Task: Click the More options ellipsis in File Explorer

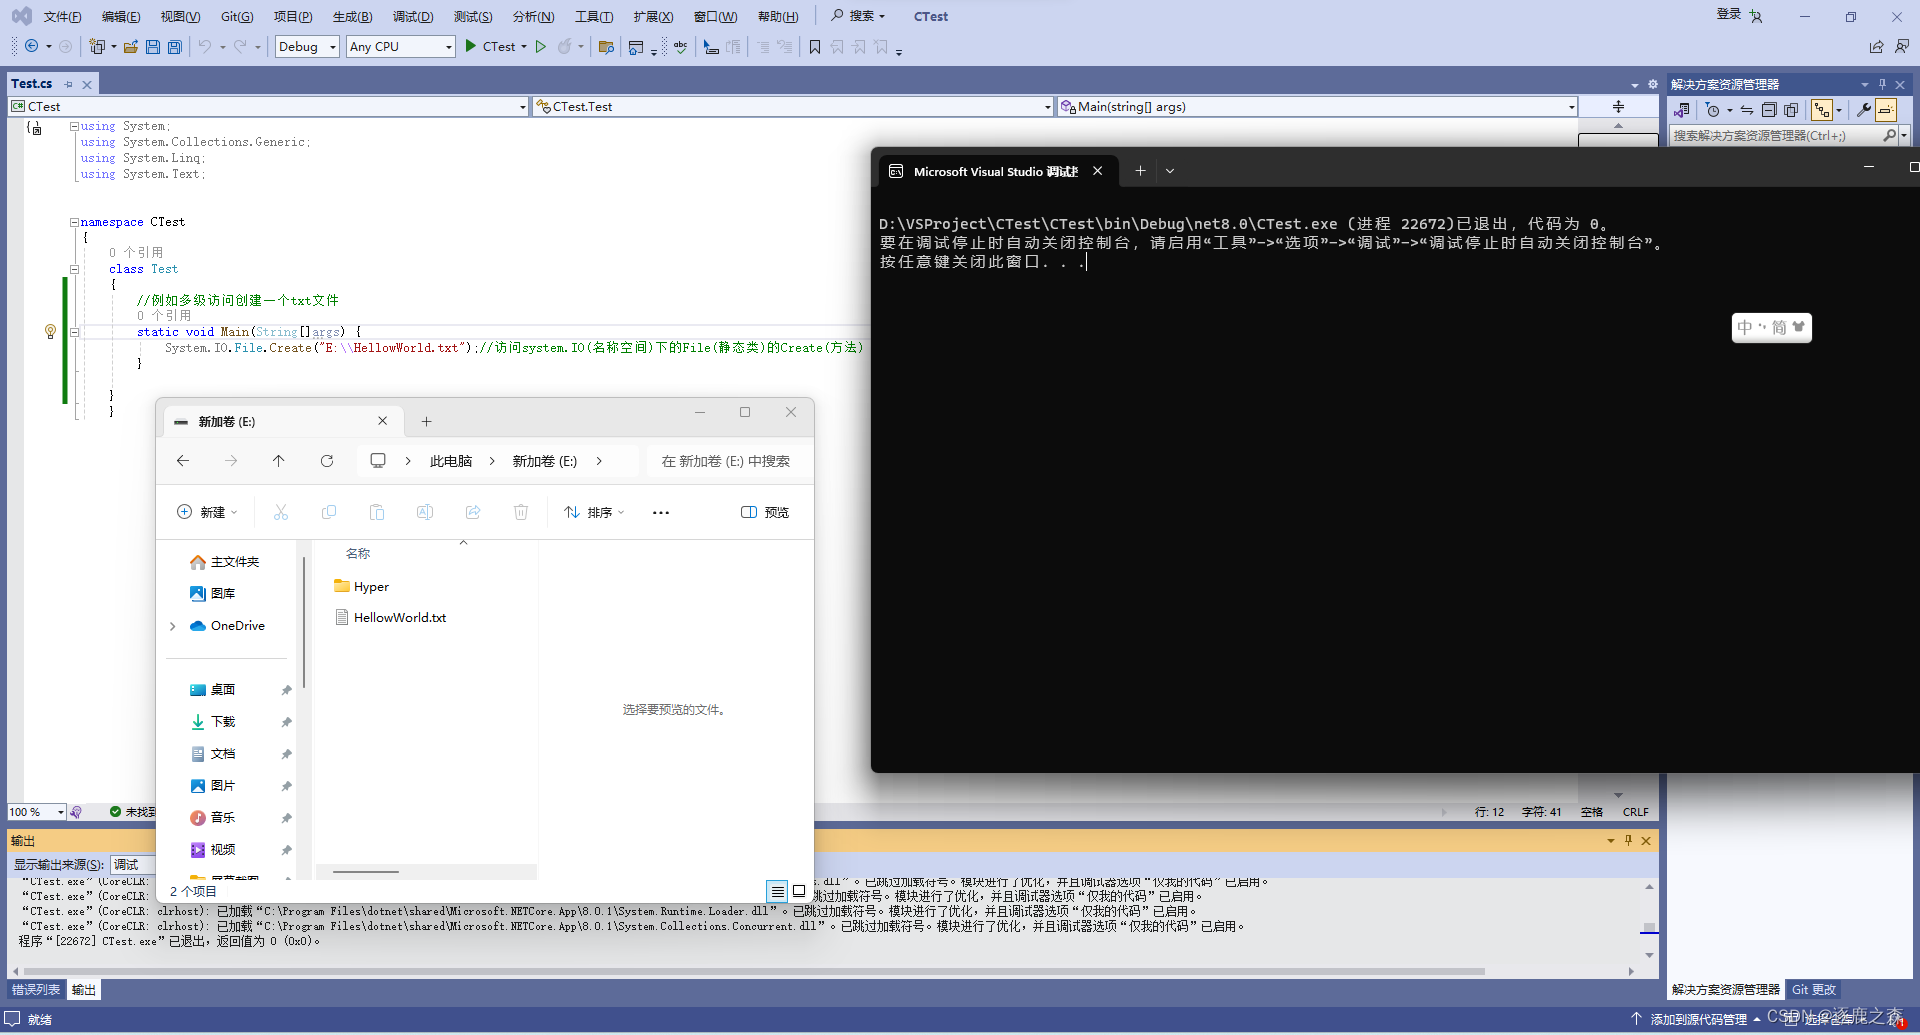Action: 661,513
